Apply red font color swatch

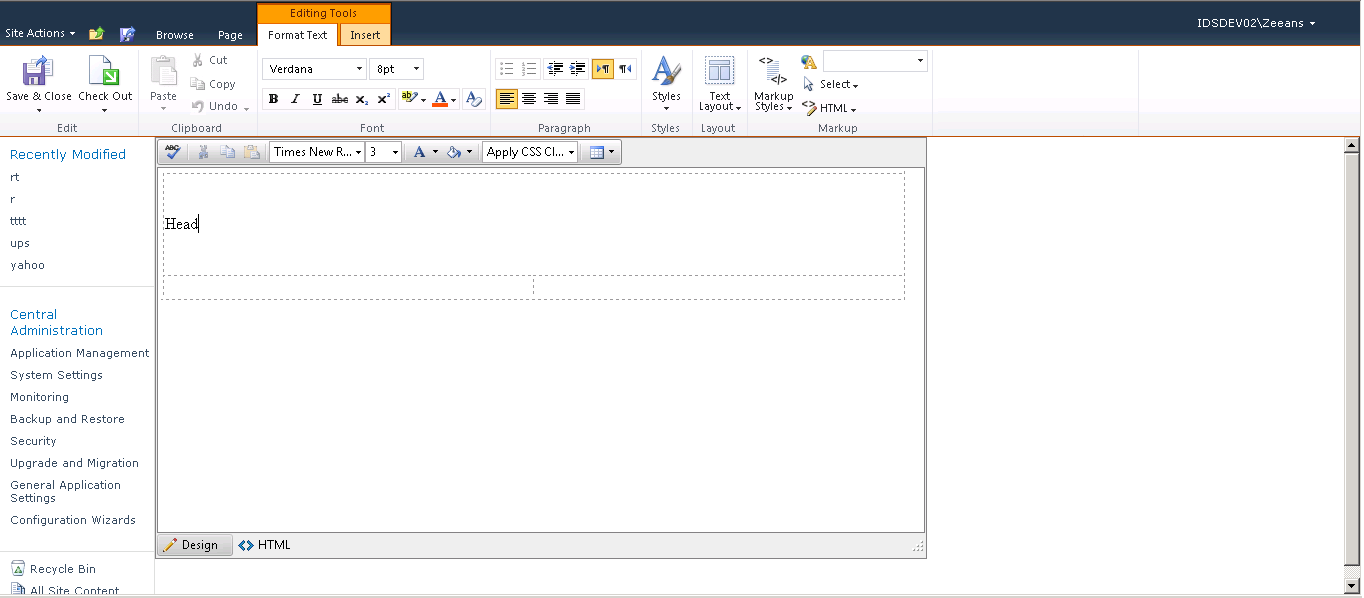440,99
